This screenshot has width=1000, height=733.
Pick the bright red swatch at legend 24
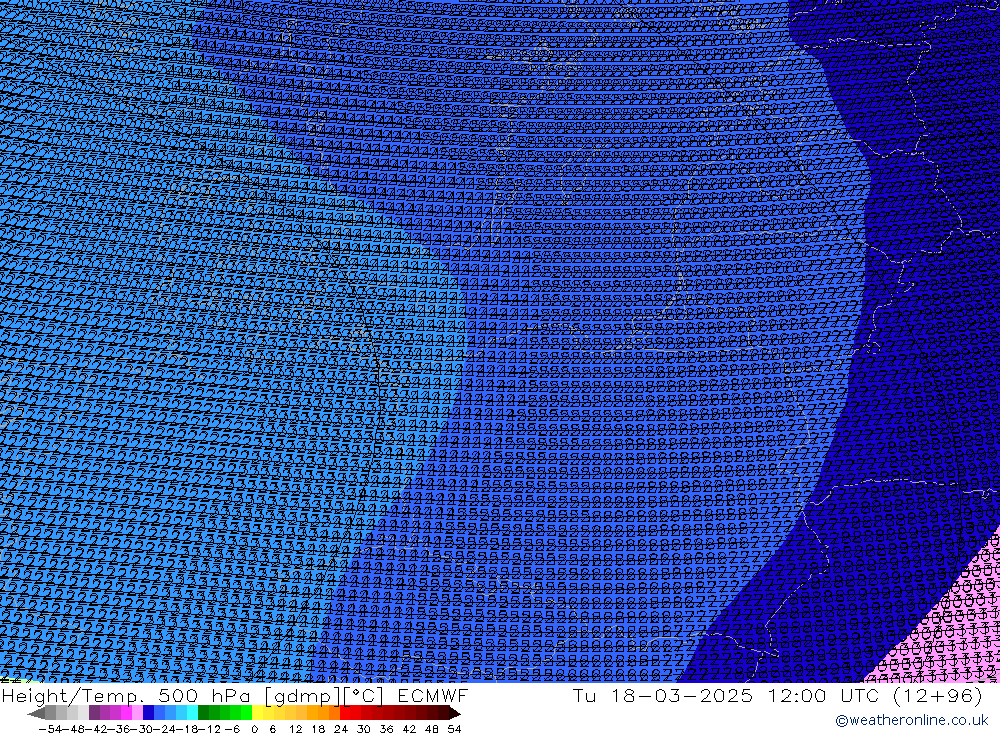click(345, 713)
